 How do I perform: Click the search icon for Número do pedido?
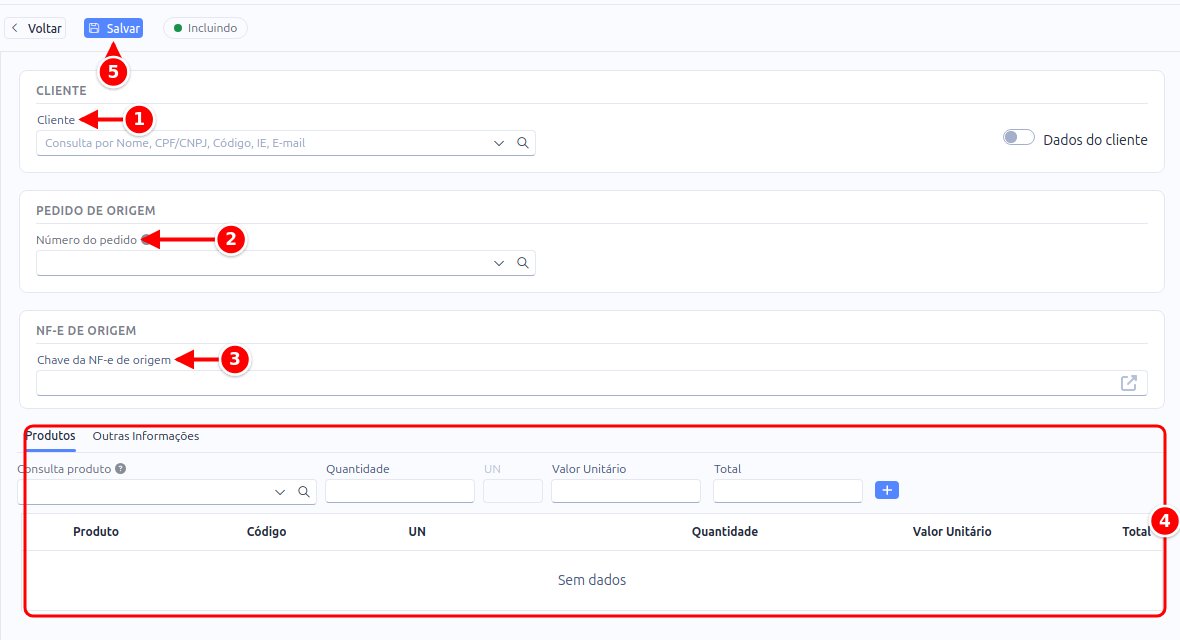[522, 263]
